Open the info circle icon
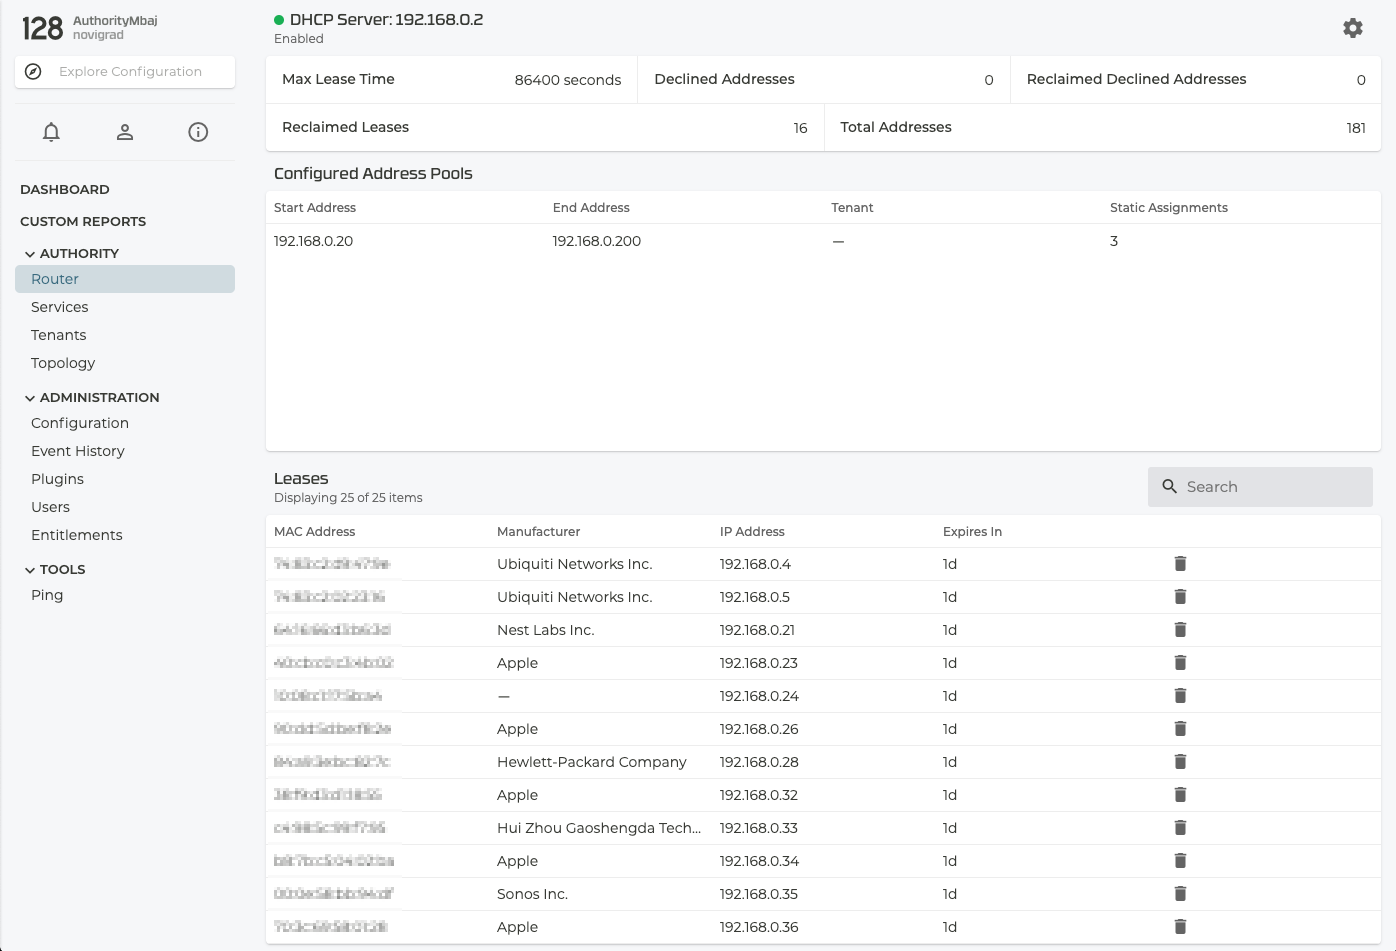Viewport: 1396px width, 951px height. pos(198,132)
